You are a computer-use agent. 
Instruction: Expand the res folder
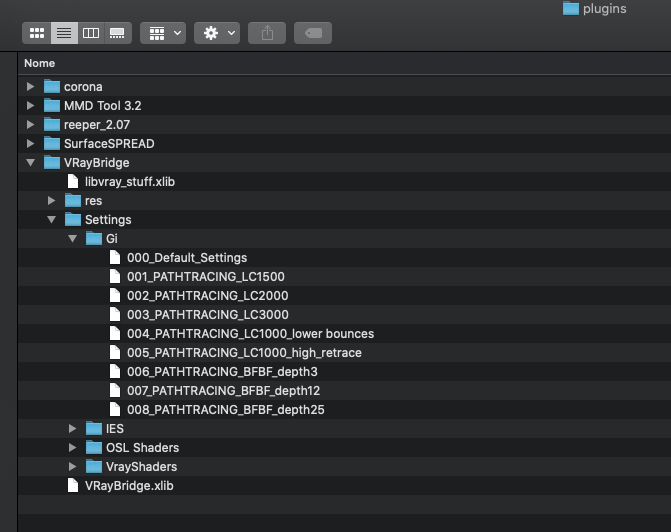[51, 200]
